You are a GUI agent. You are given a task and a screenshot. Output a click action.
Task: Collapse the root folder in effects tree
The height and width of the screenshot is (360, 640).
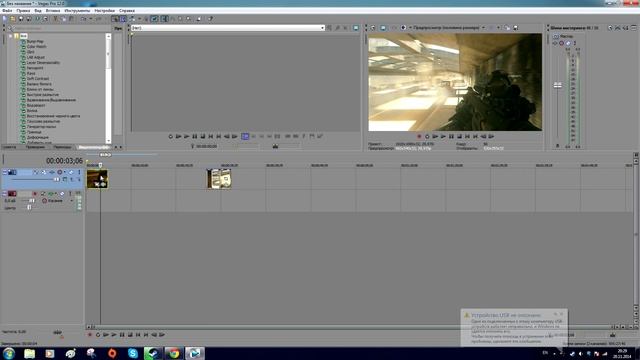[11, 36]
